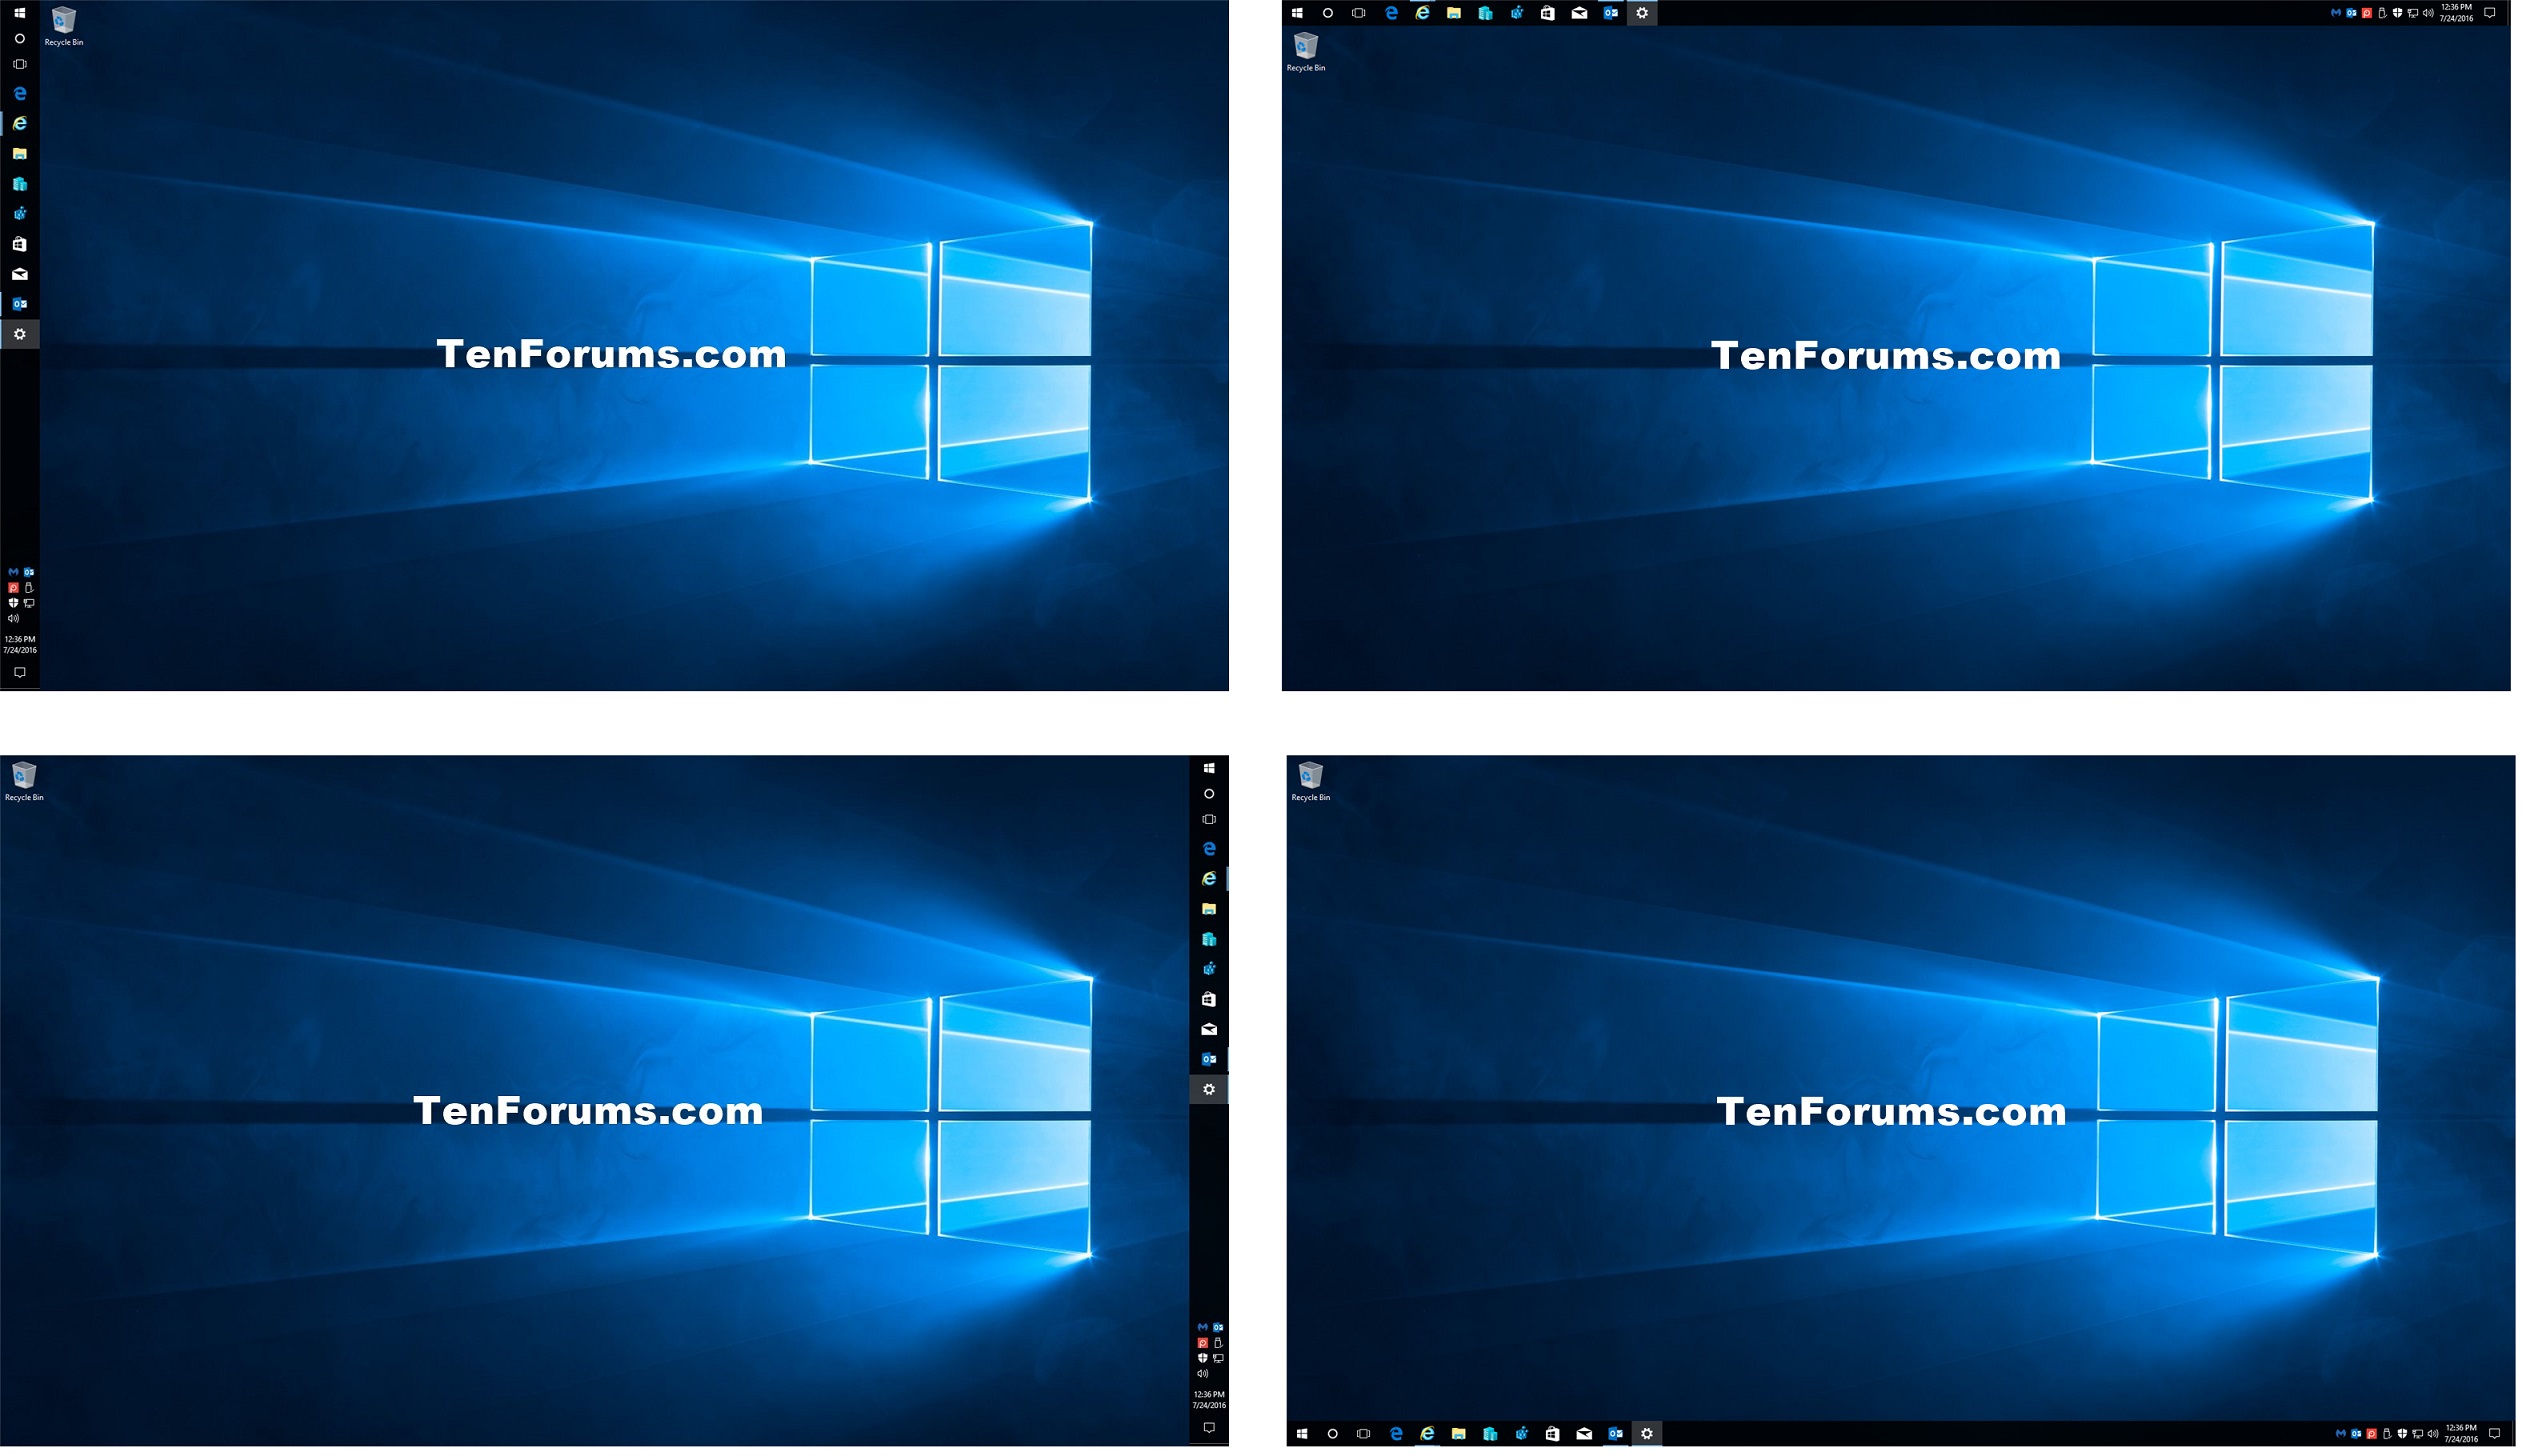Click the clock on the left-side taskbar
The width and height of the screenshot is (2522, 1456).
pyautogui.click(x=19, y=644)
